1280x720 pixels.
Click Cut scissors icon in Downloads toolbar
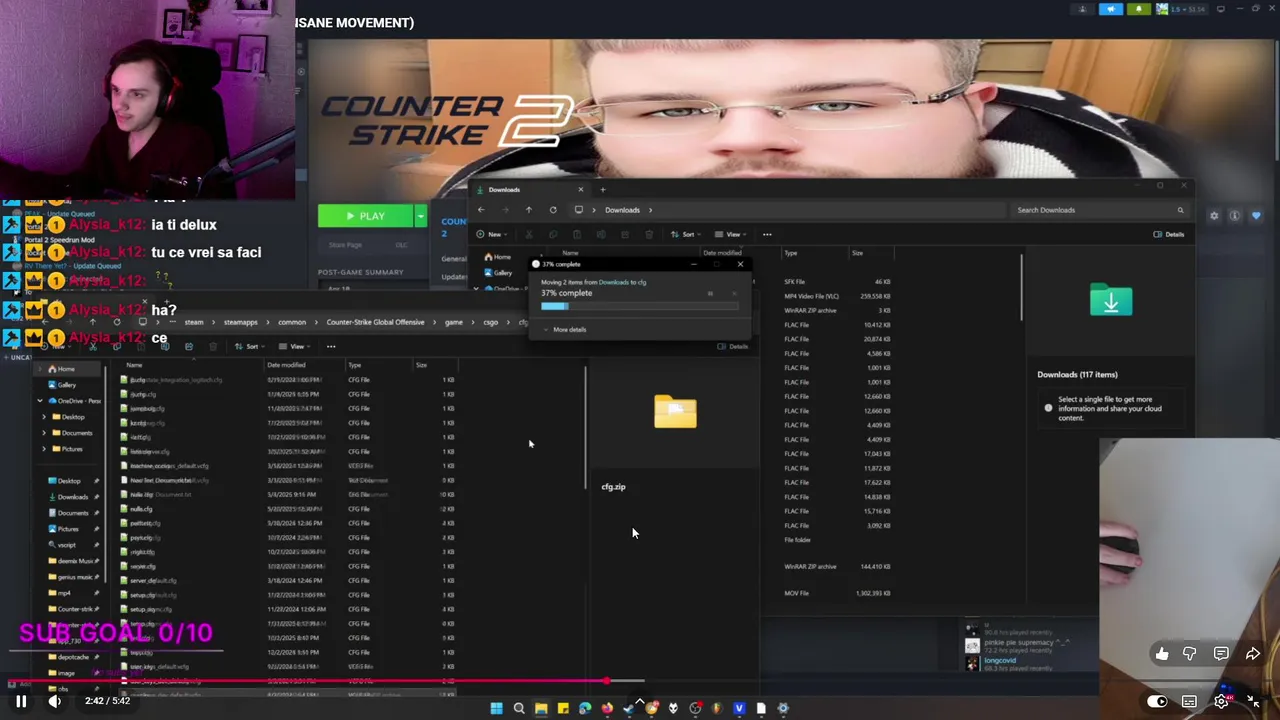coord(529,234)
